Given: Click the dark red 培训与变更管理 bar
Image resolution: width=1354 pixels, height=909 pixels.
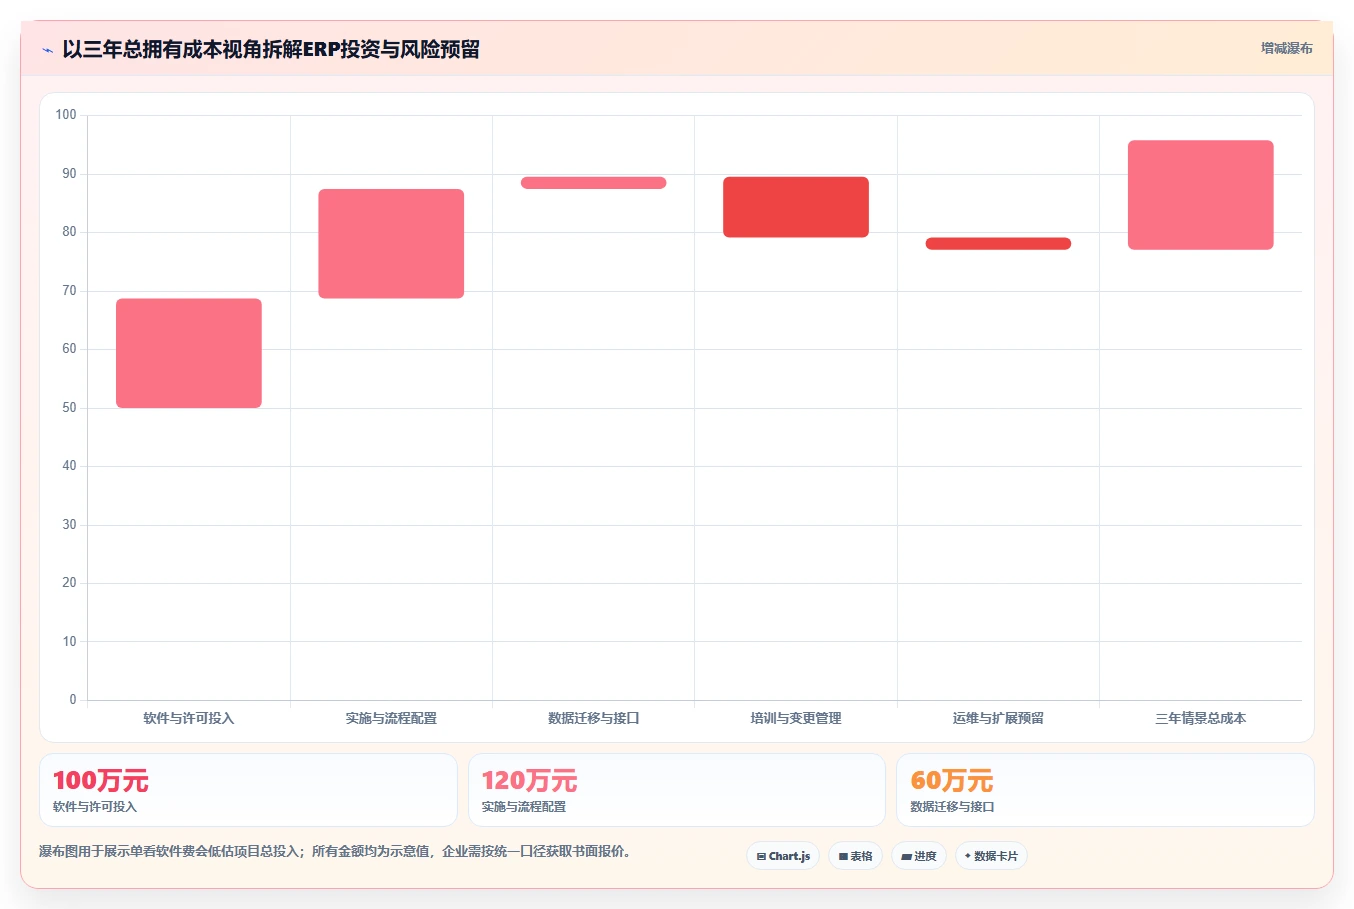Looking at the screenshot, I should 796,207.
